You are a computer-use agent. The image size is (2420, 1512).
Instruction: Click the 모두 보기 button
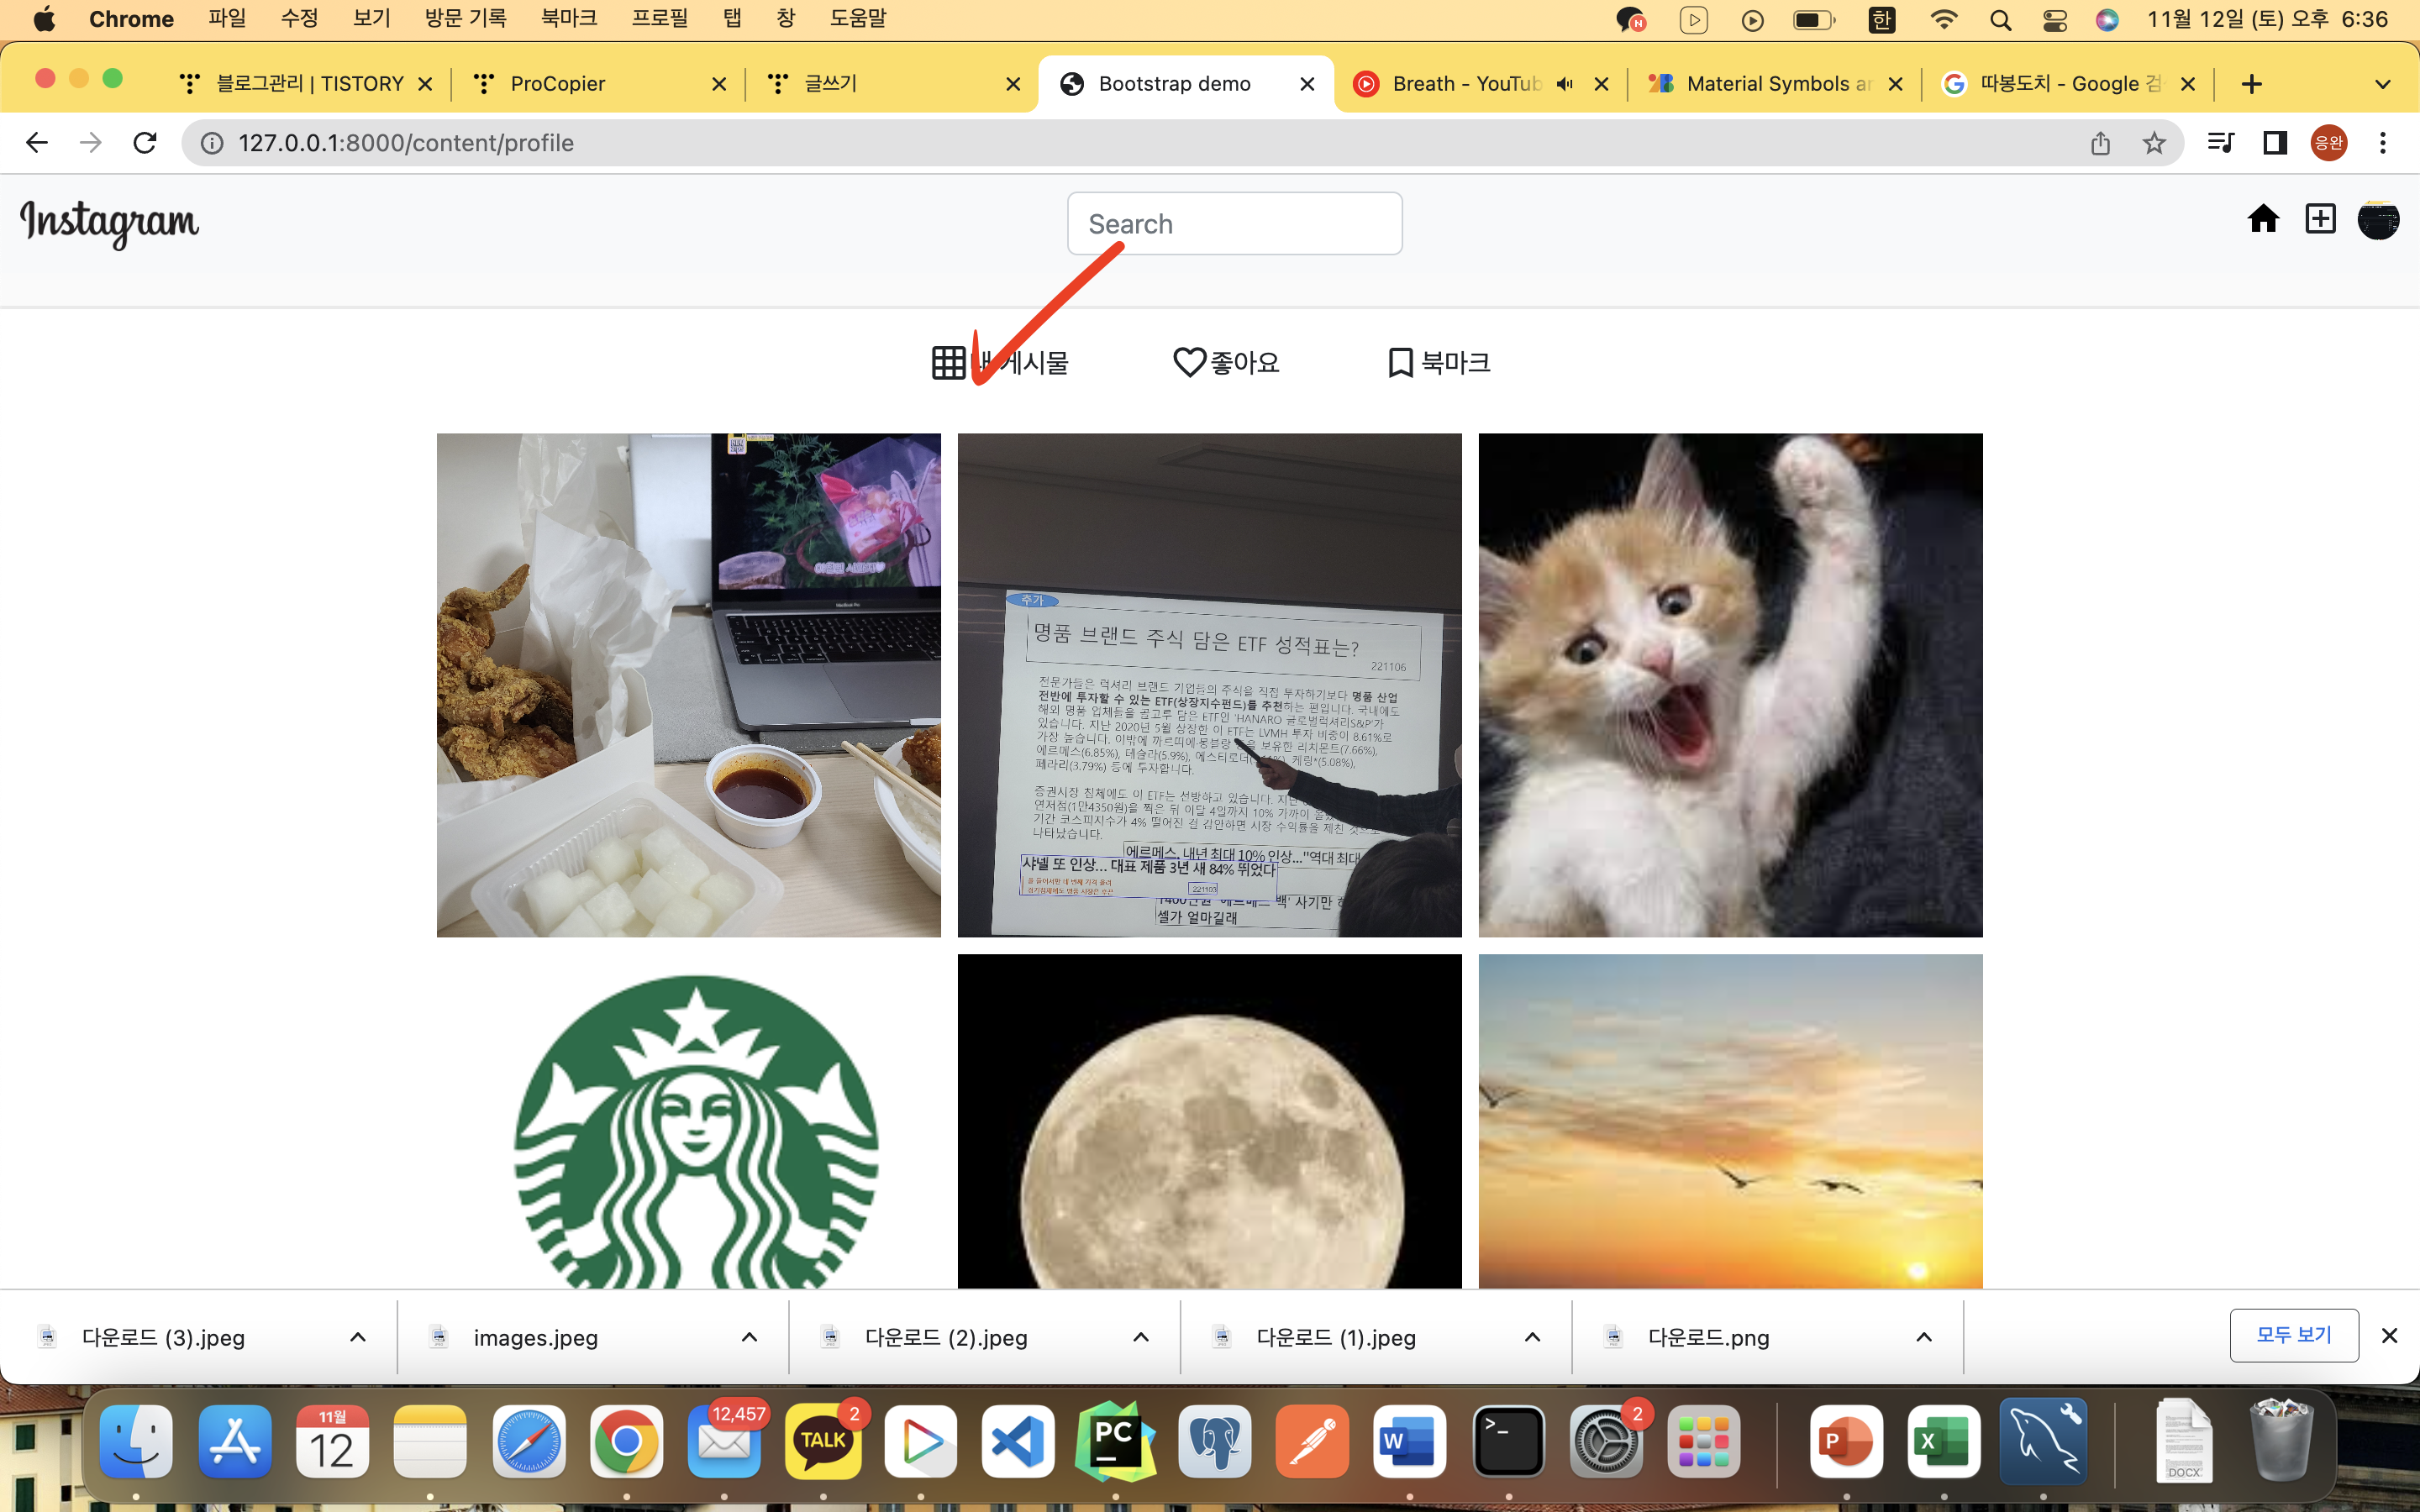(x=2294, y=1335)
